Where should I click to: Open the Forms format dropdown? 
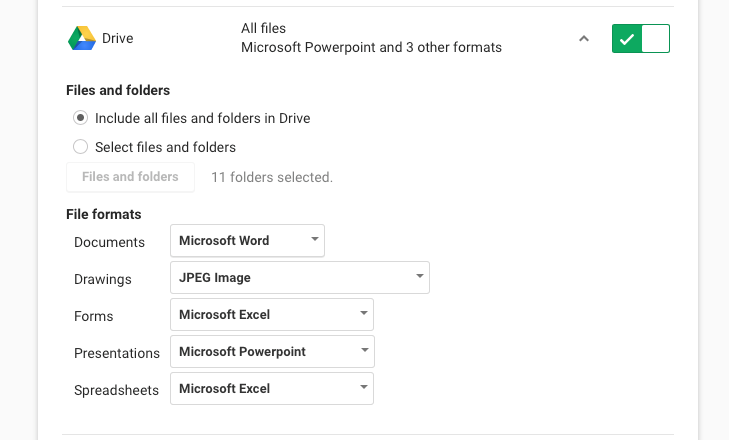(272, 314)
